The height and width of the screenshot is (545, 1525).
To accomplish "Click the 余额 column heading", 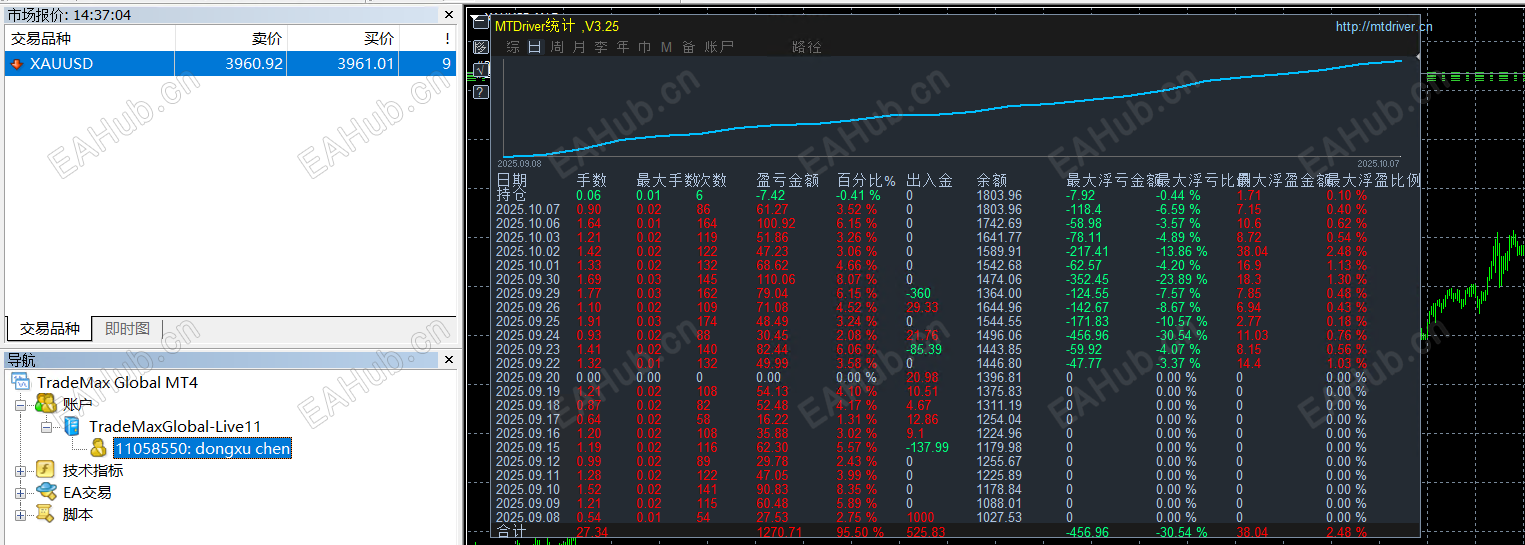I will pyautogui.click(x=992, y=180).
